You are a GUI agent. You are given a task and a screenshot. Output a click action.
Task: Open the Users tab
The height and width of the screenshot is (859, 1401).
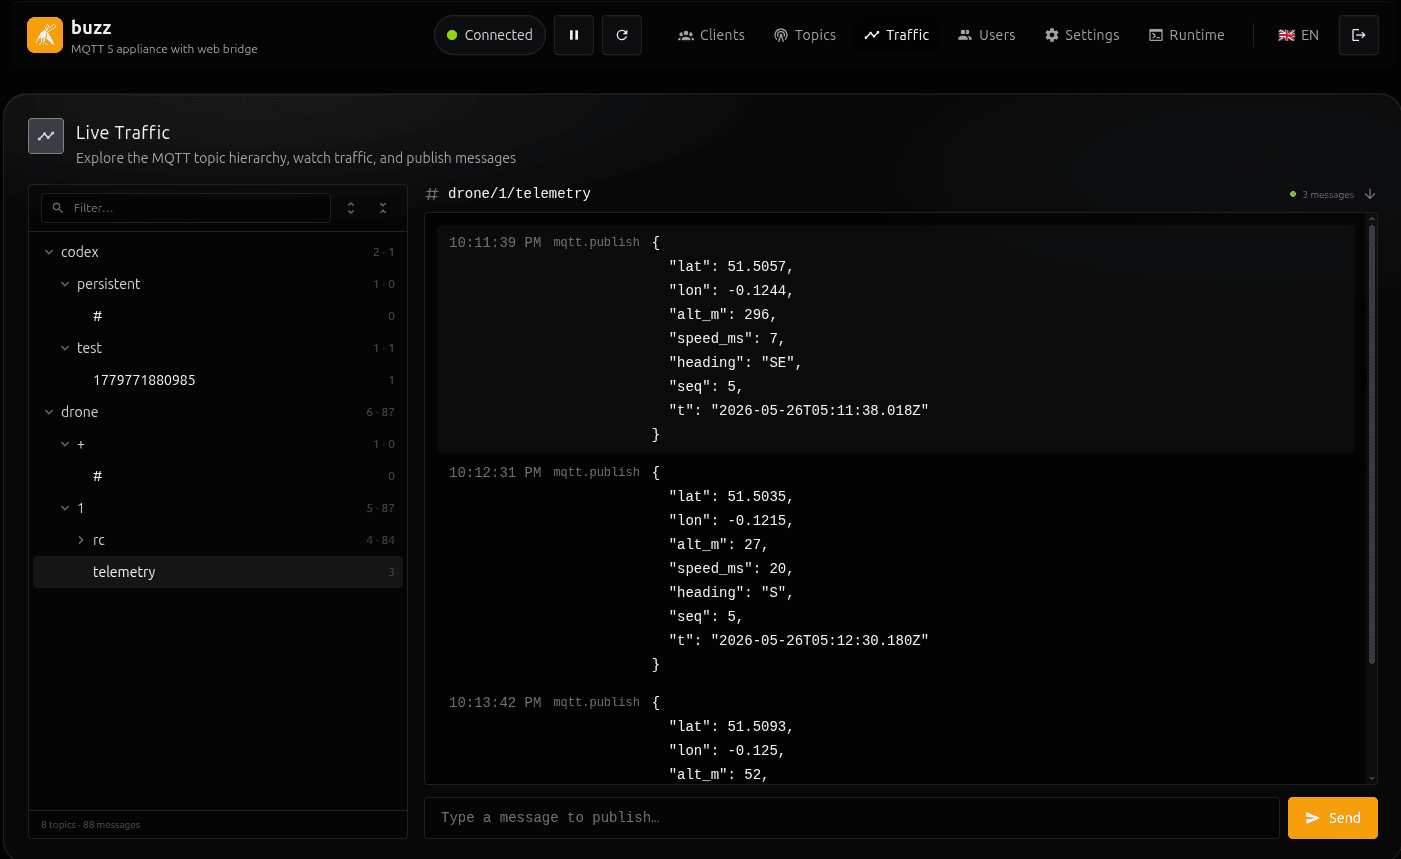[986, 35]
